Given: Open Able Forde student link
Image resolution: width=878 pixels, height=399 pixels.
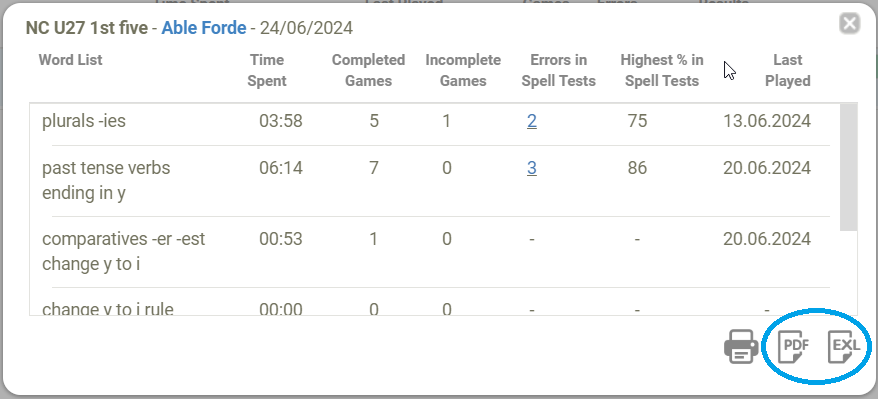Looking at the screenshot, I should [x=204, y=28].
